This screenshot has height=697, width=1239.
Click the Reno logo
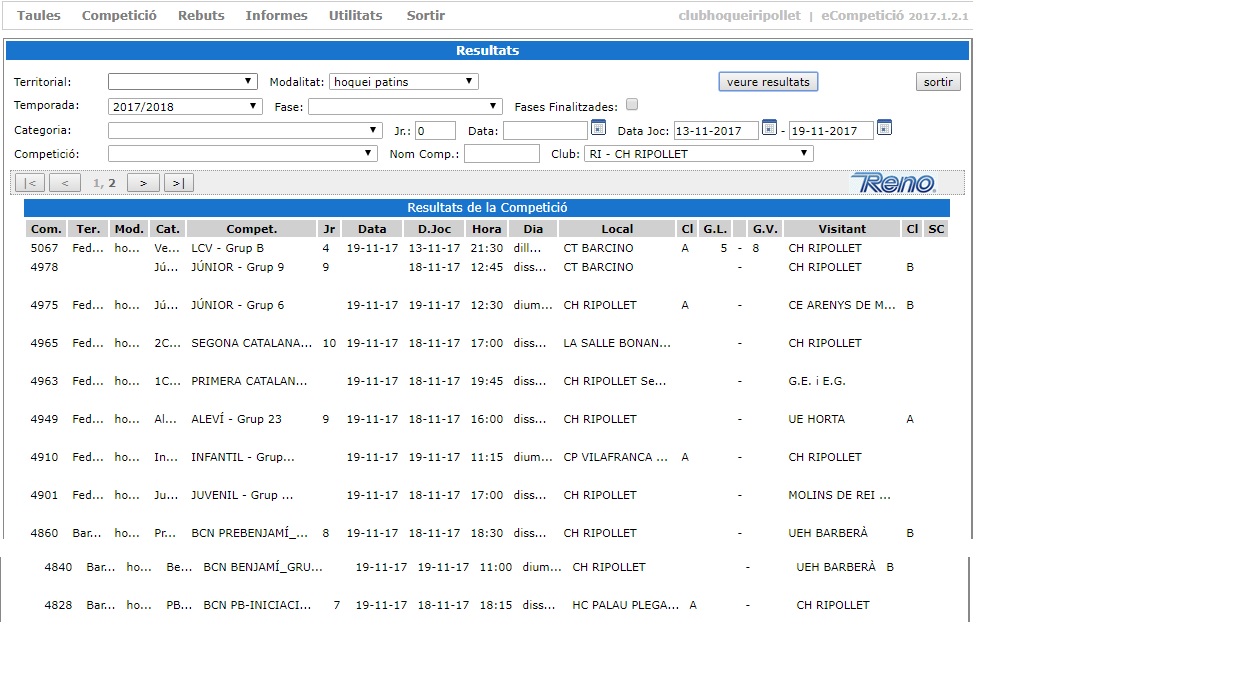pos(894,183)
